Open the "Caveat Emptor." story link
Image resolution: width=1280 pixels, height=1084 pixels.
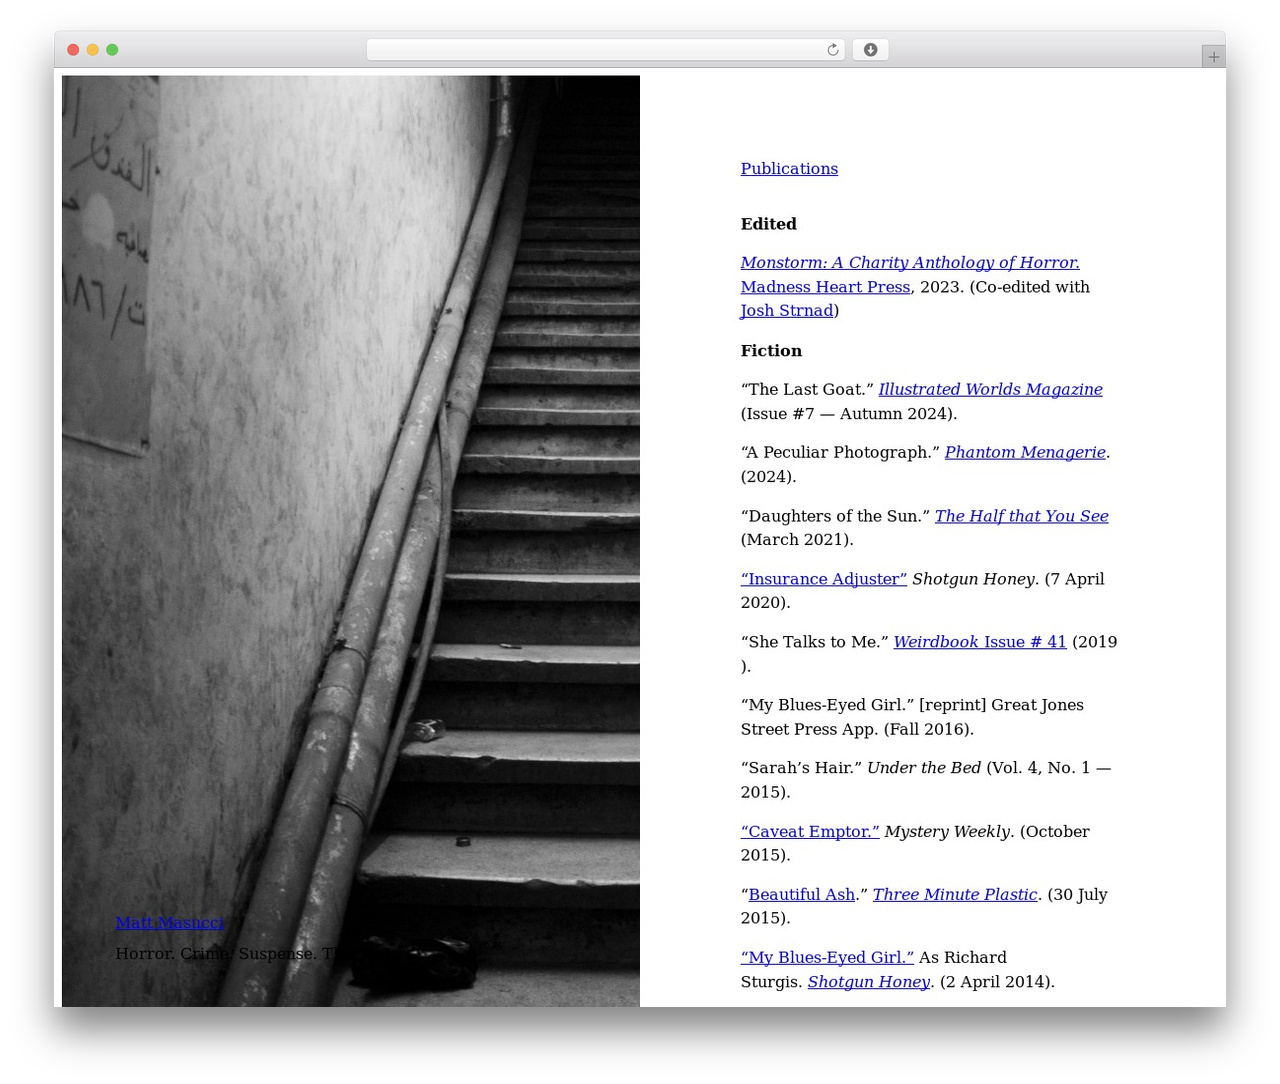tap(810, 831)
